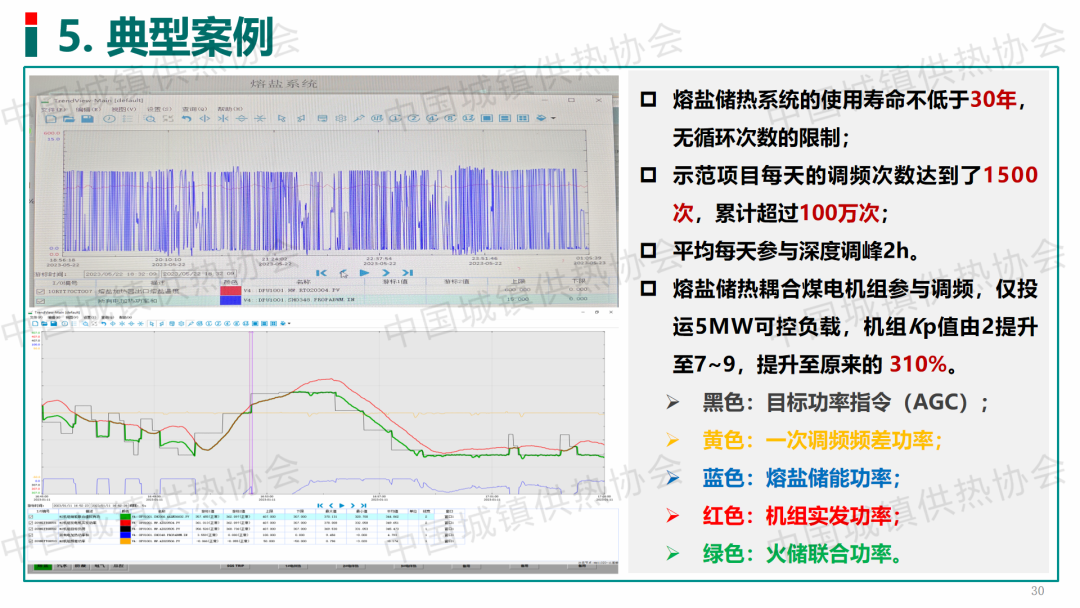
Task: Jump to last record in upper trend
Action: click(x=407, y=272)
